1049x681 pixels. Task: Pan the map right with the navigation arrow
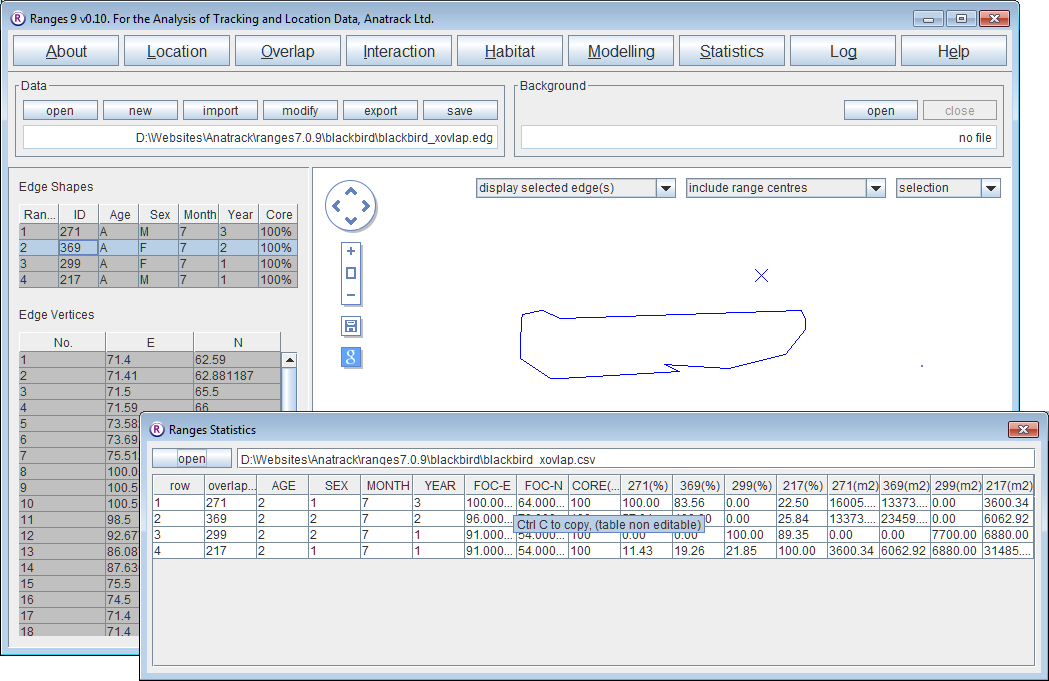365,207
